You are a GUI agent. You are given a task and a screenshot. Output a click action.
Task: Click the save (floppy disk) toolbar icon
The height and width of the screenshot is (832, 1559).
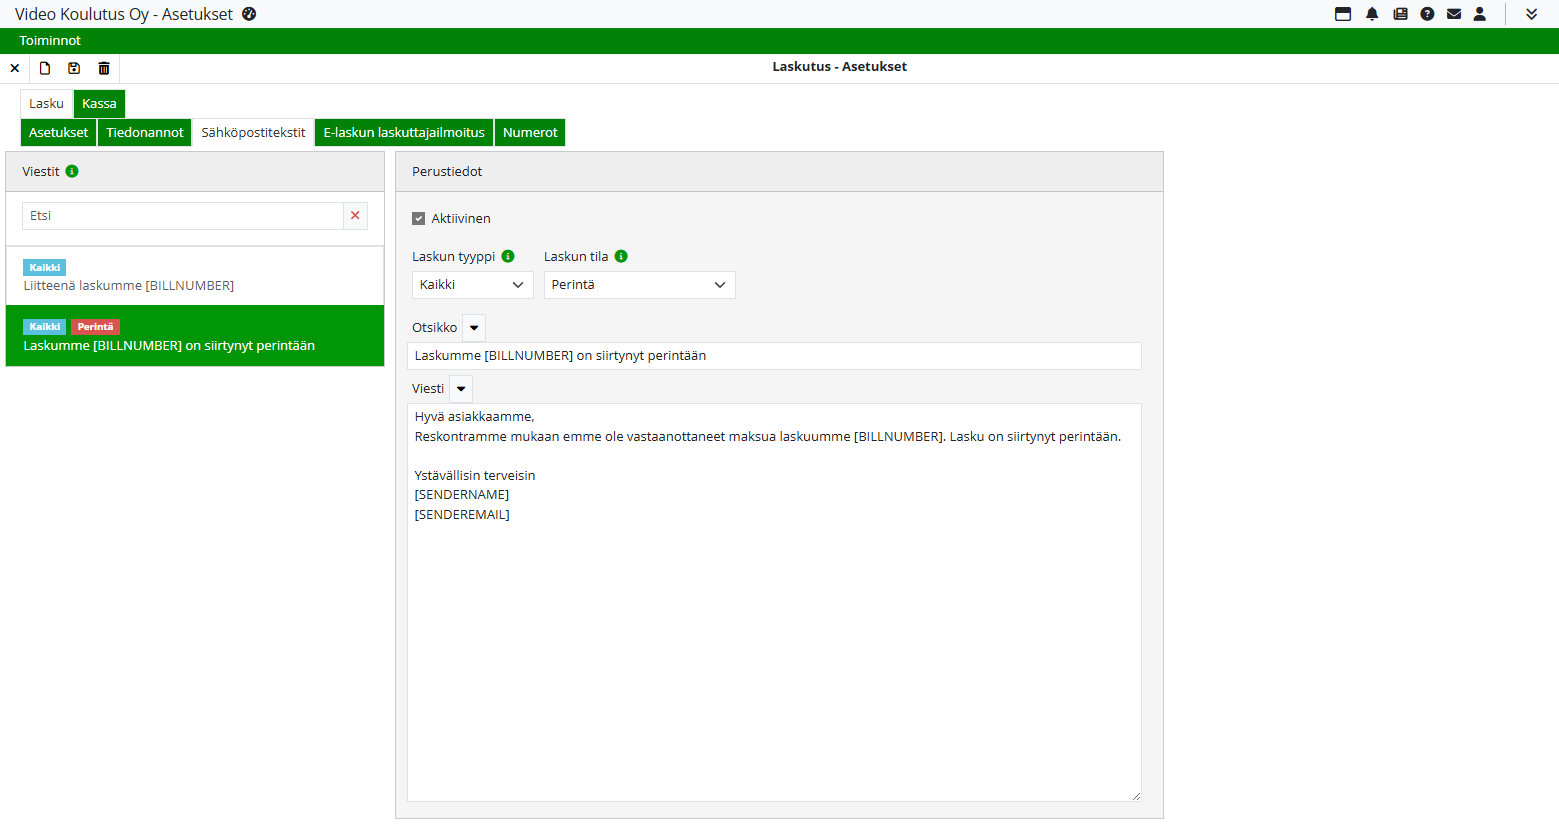click(74, 68)
